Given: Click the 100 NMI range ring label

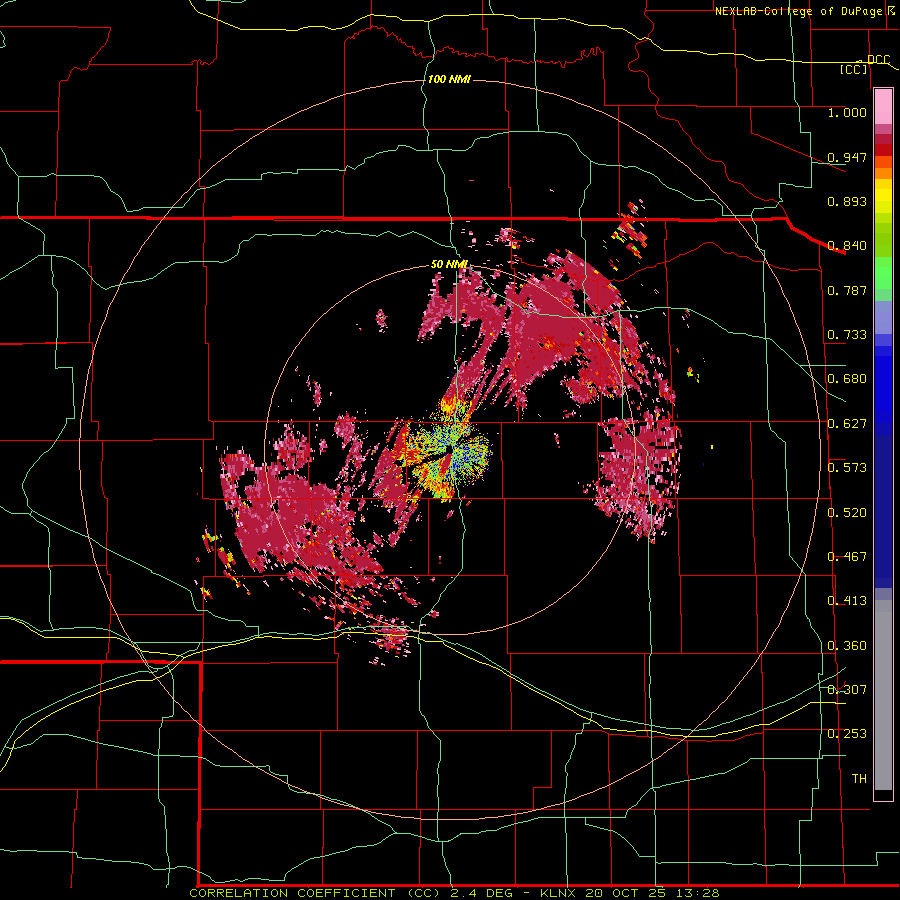Looking at the screenshot, I should coord(449,79).
